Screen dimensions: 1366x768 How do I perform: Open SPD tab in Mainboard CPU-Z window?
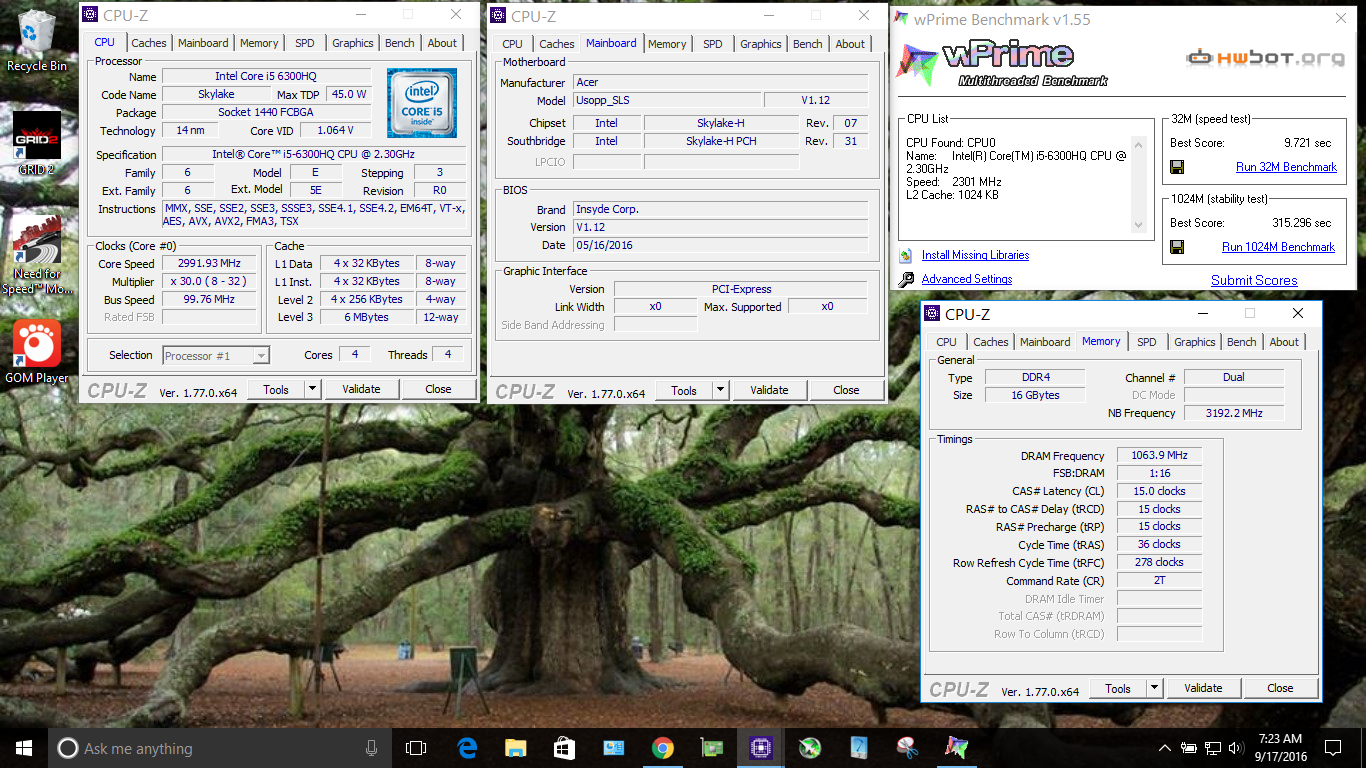point(713,44)
